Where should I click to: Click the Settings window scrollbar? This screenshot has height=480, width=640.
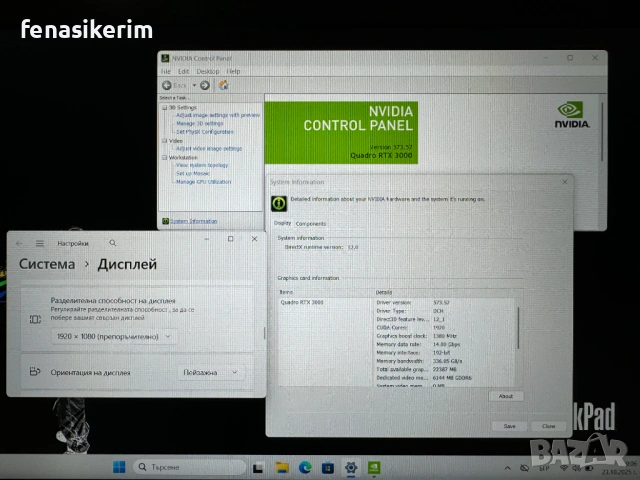tap(264, 333)
